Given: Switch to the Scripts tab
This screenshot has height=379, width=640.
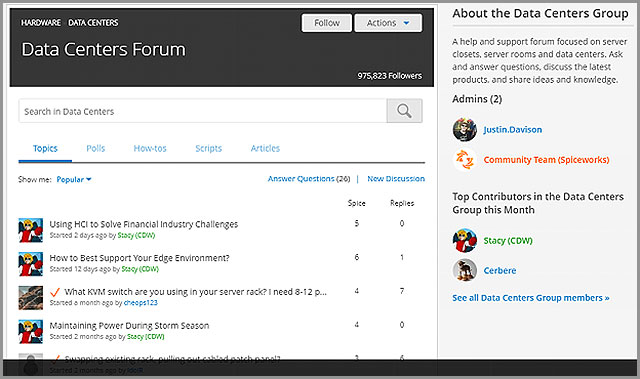Looking at the screenshot, I should click(x=209, y=148).
